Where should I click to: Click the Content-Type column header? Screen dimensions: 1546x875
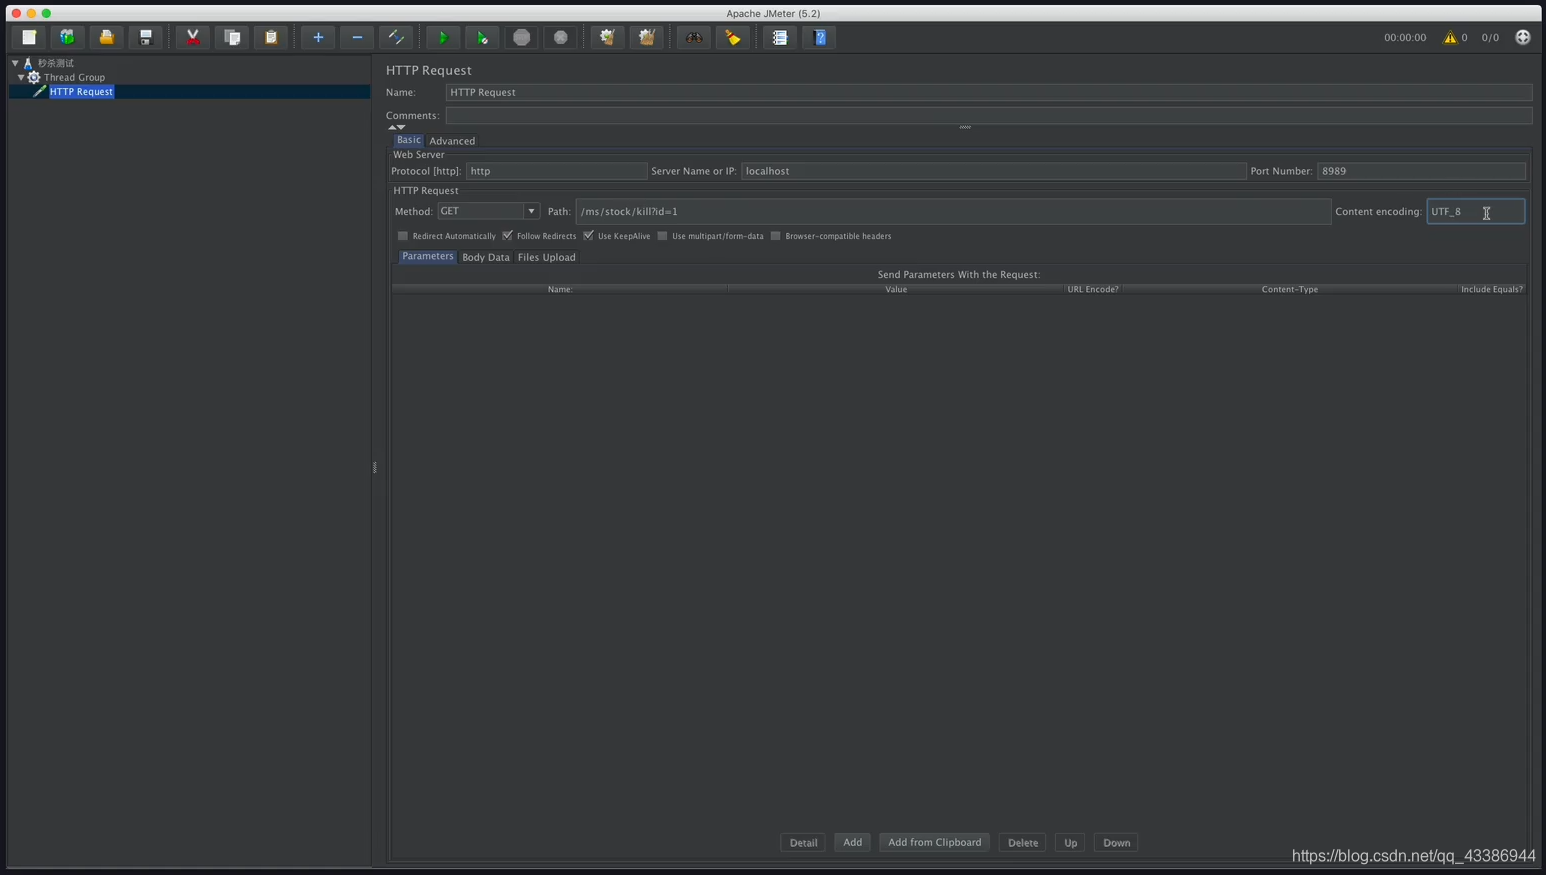[x=1289, y=289]
